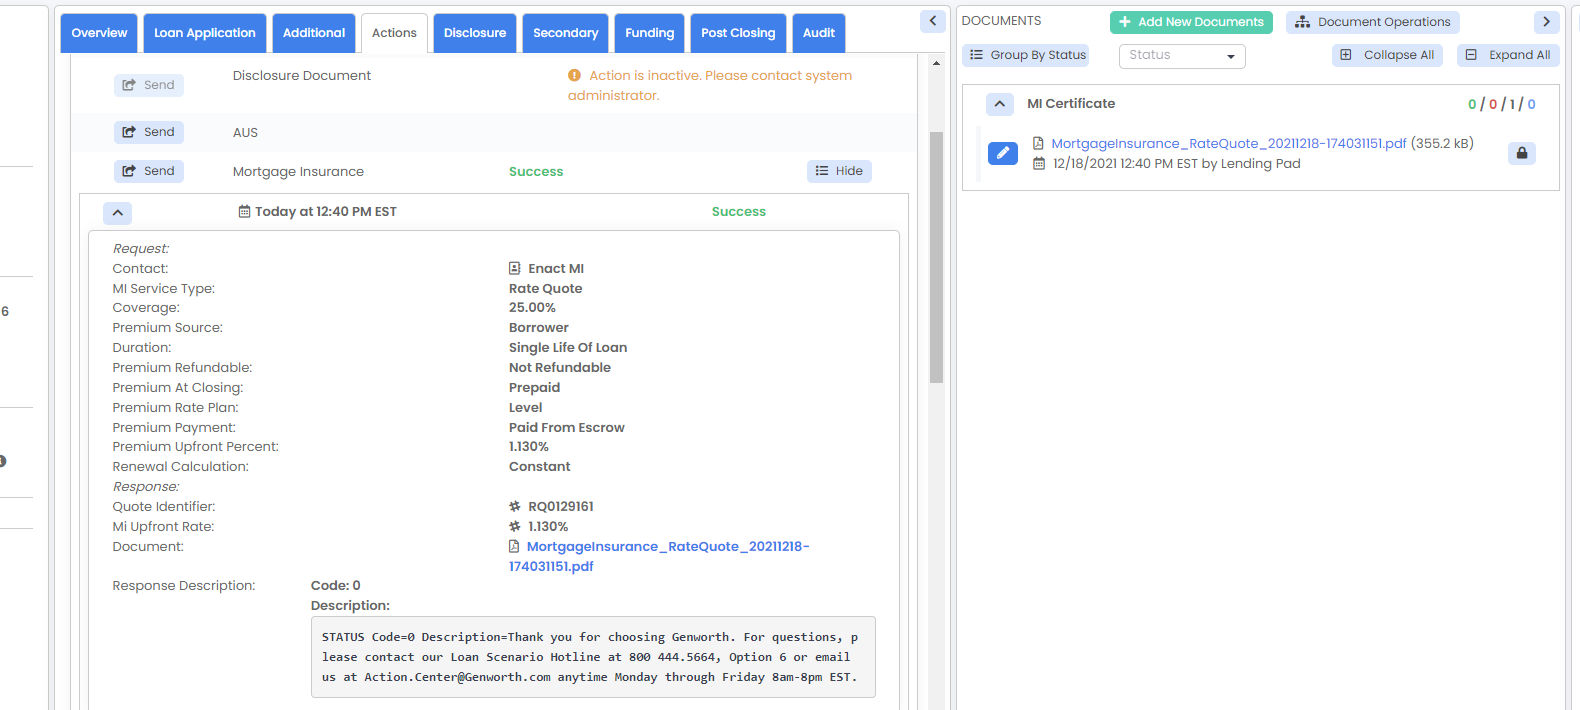Collapse the Today at 12:40 PM entry
The width and height of the screenshot is (1580, 710).
117,212
